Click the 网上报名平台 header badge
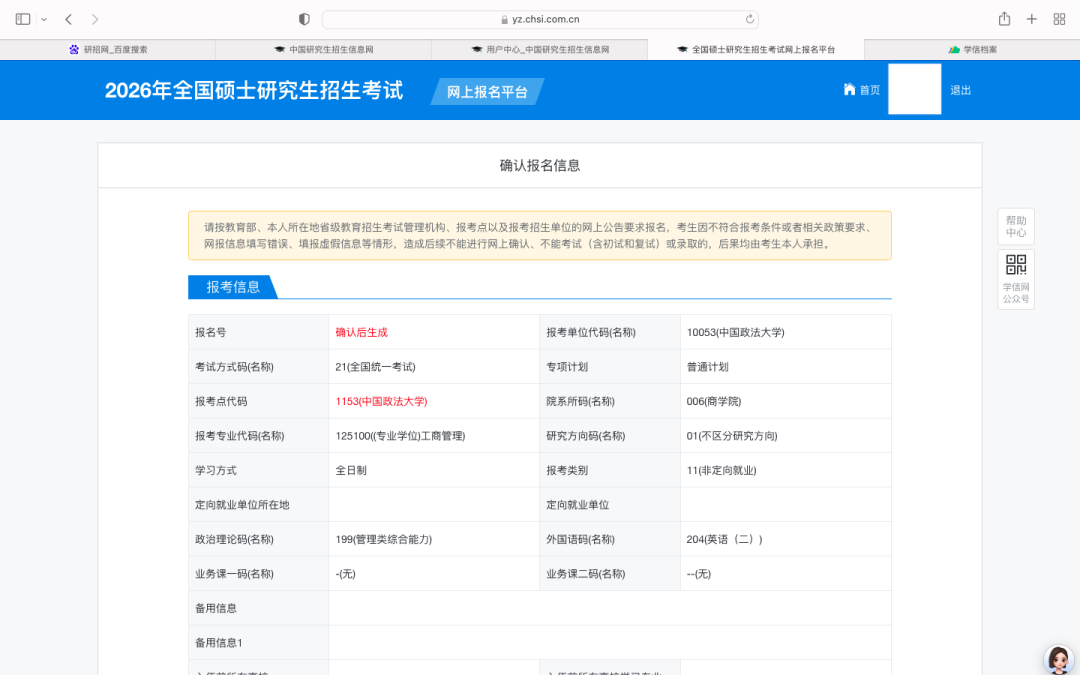Screen dimensions: 1080x675 (487, 92)
